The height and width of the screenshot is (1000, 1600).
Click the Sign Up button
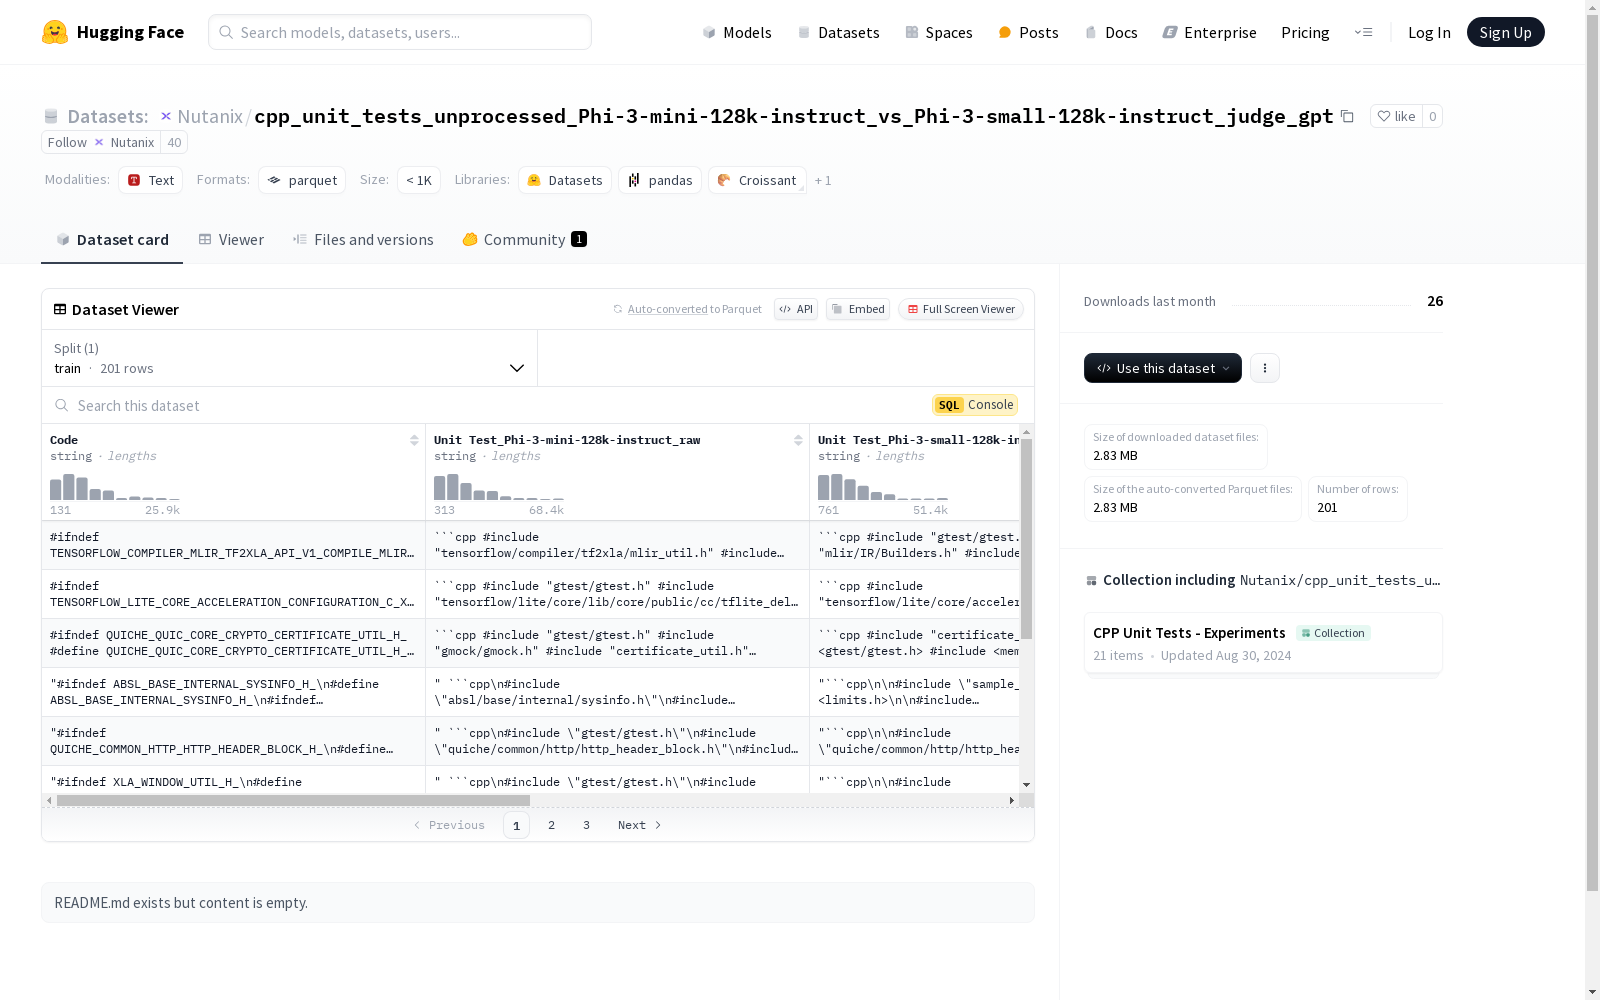tap(1505, 32)
